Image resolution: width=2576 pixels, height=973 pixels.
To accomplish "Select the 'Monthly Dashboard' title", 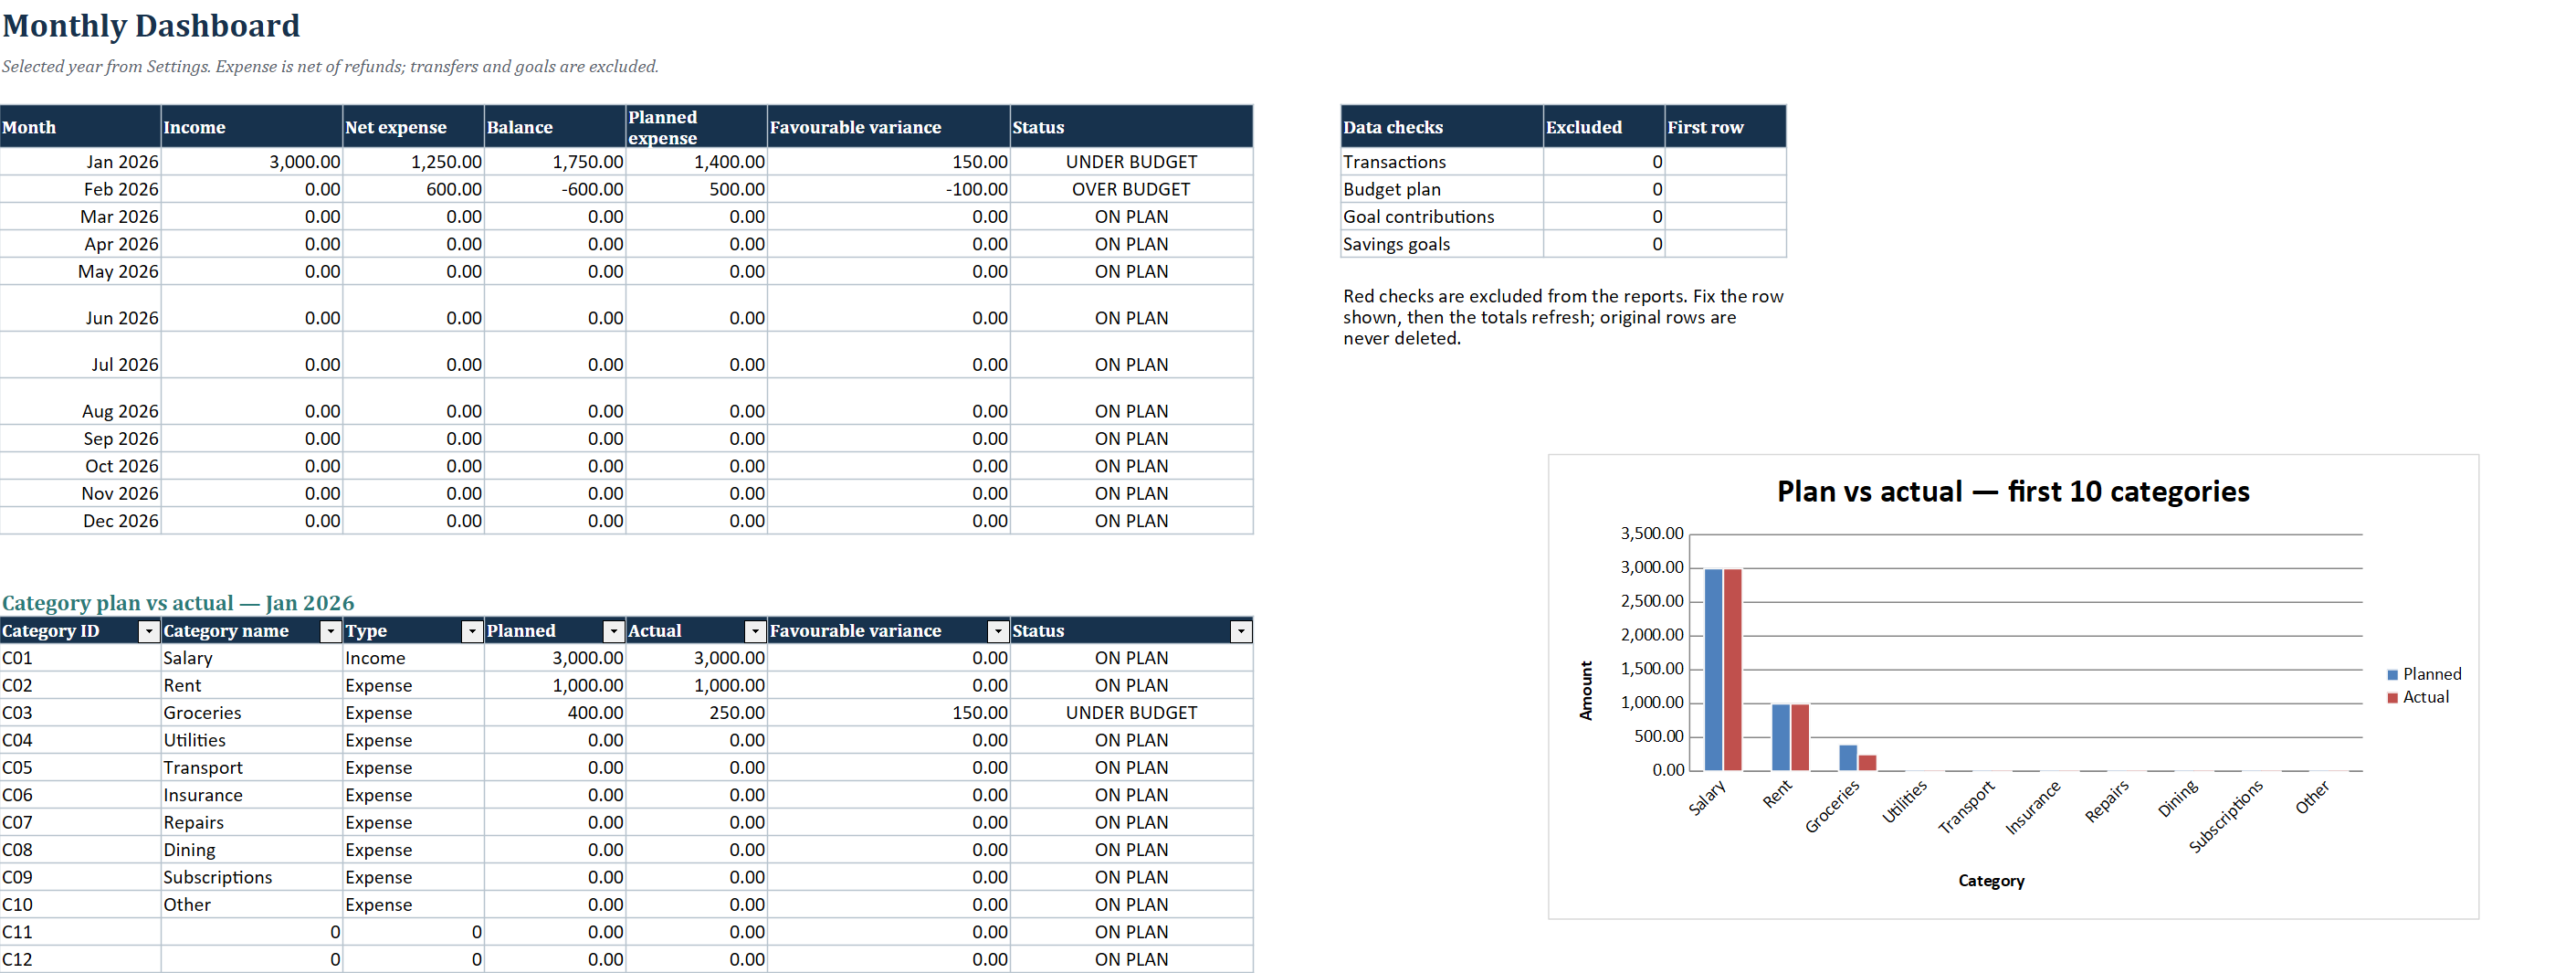I will 151,25.
